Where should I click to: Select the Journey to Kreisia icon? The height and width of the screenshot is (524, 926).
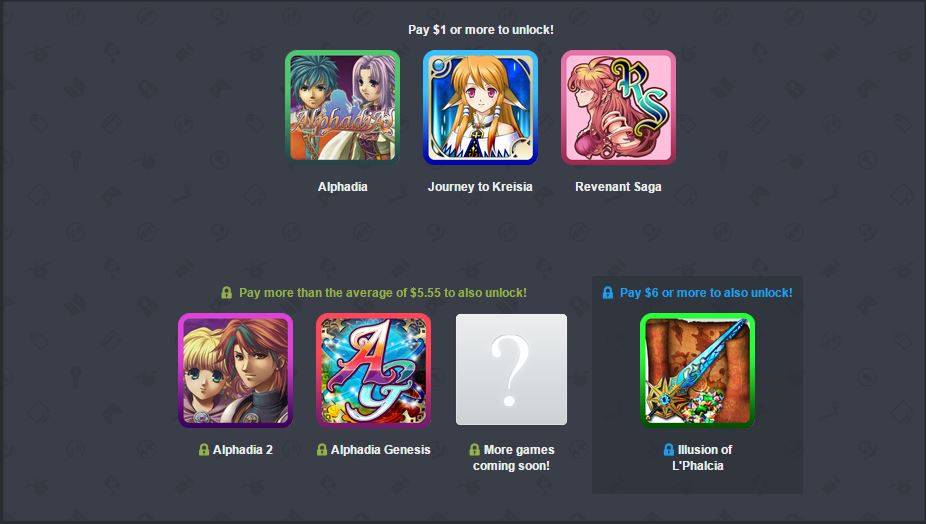click(x=480, y=107)
